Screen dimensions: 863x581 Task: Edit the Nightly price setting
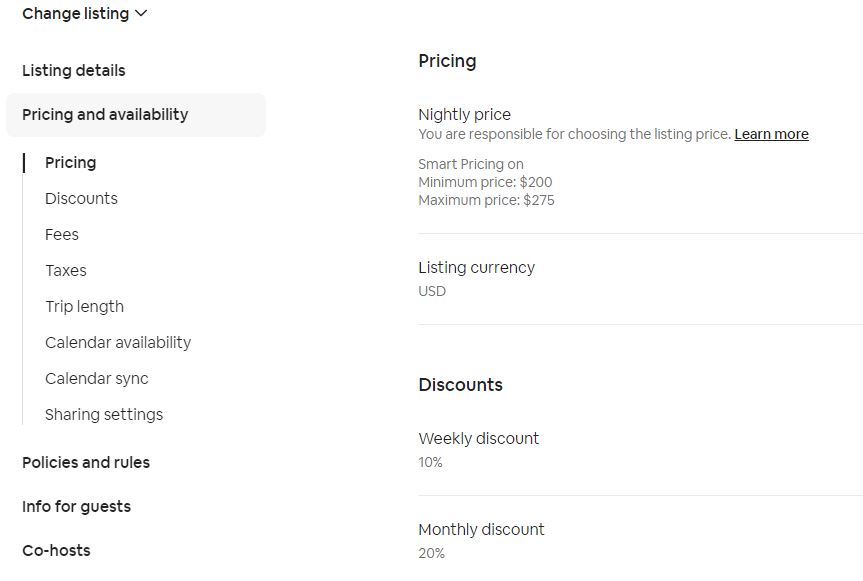point(464,115)
